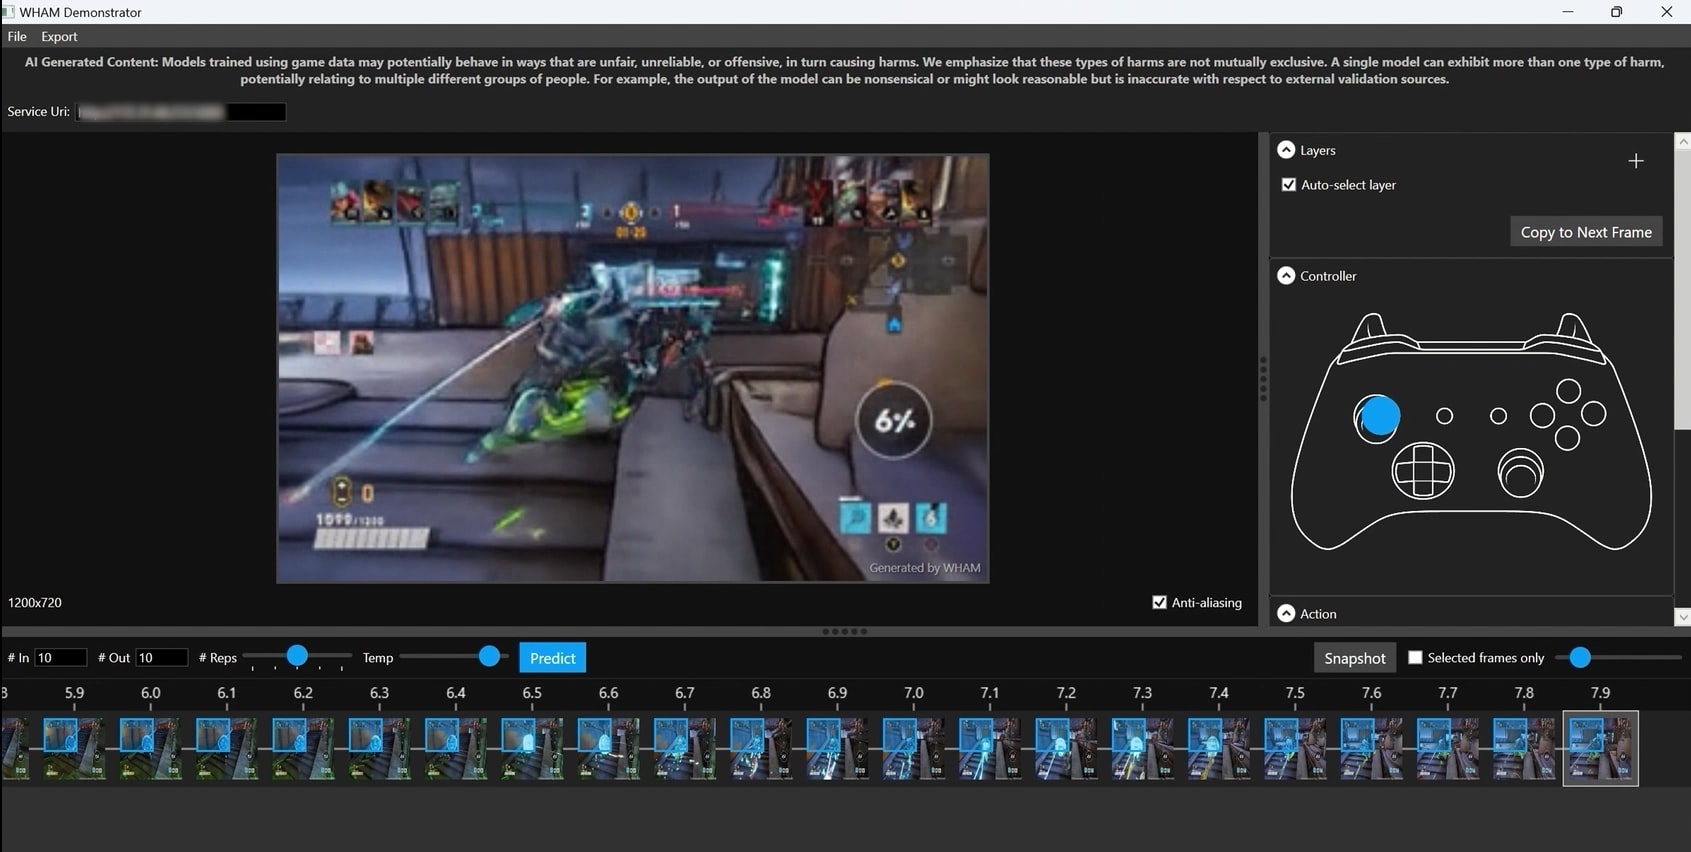Image resolution: width=1691 pixels, height=852 pixels.
Task: Open the Export menu
Action: click(59, 36)
